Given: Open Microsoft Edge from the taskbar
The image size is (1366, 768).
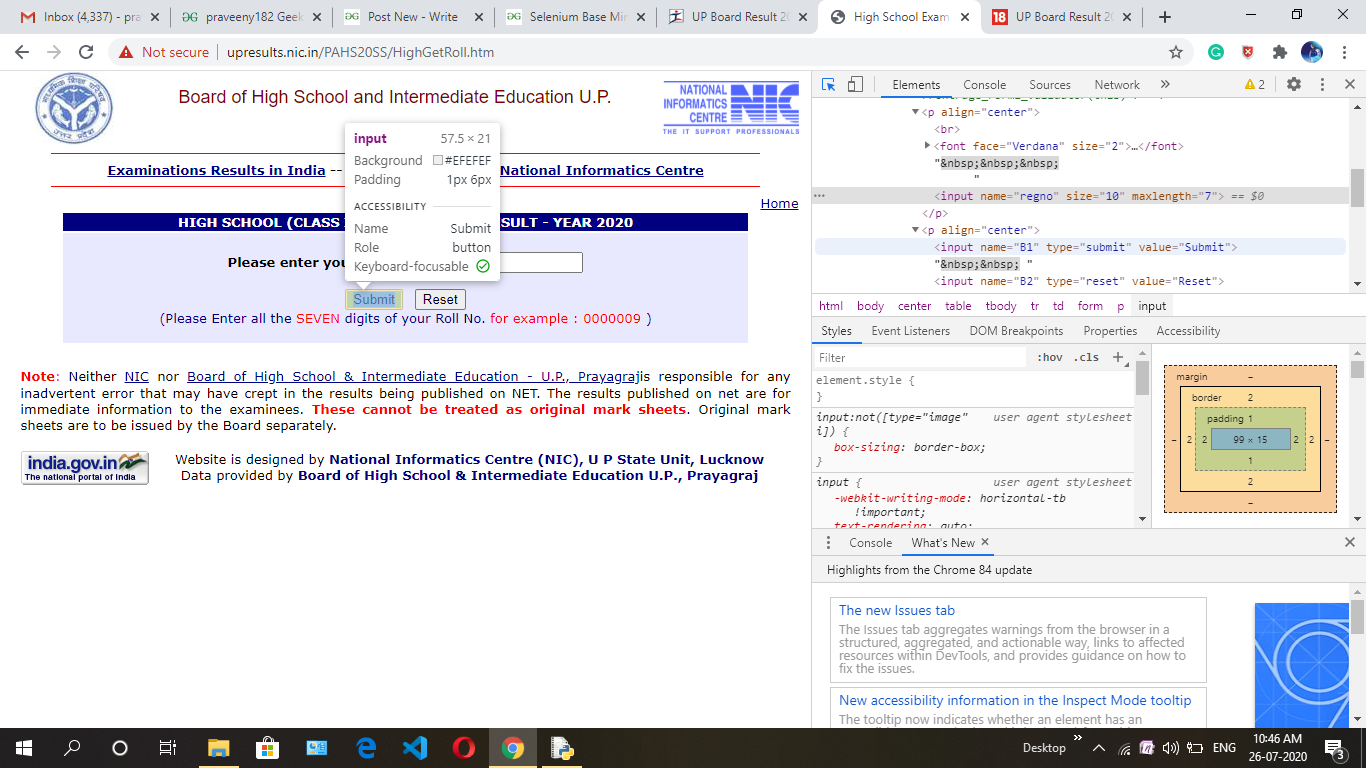Looking at the screenshot, I should coord(365,747).
